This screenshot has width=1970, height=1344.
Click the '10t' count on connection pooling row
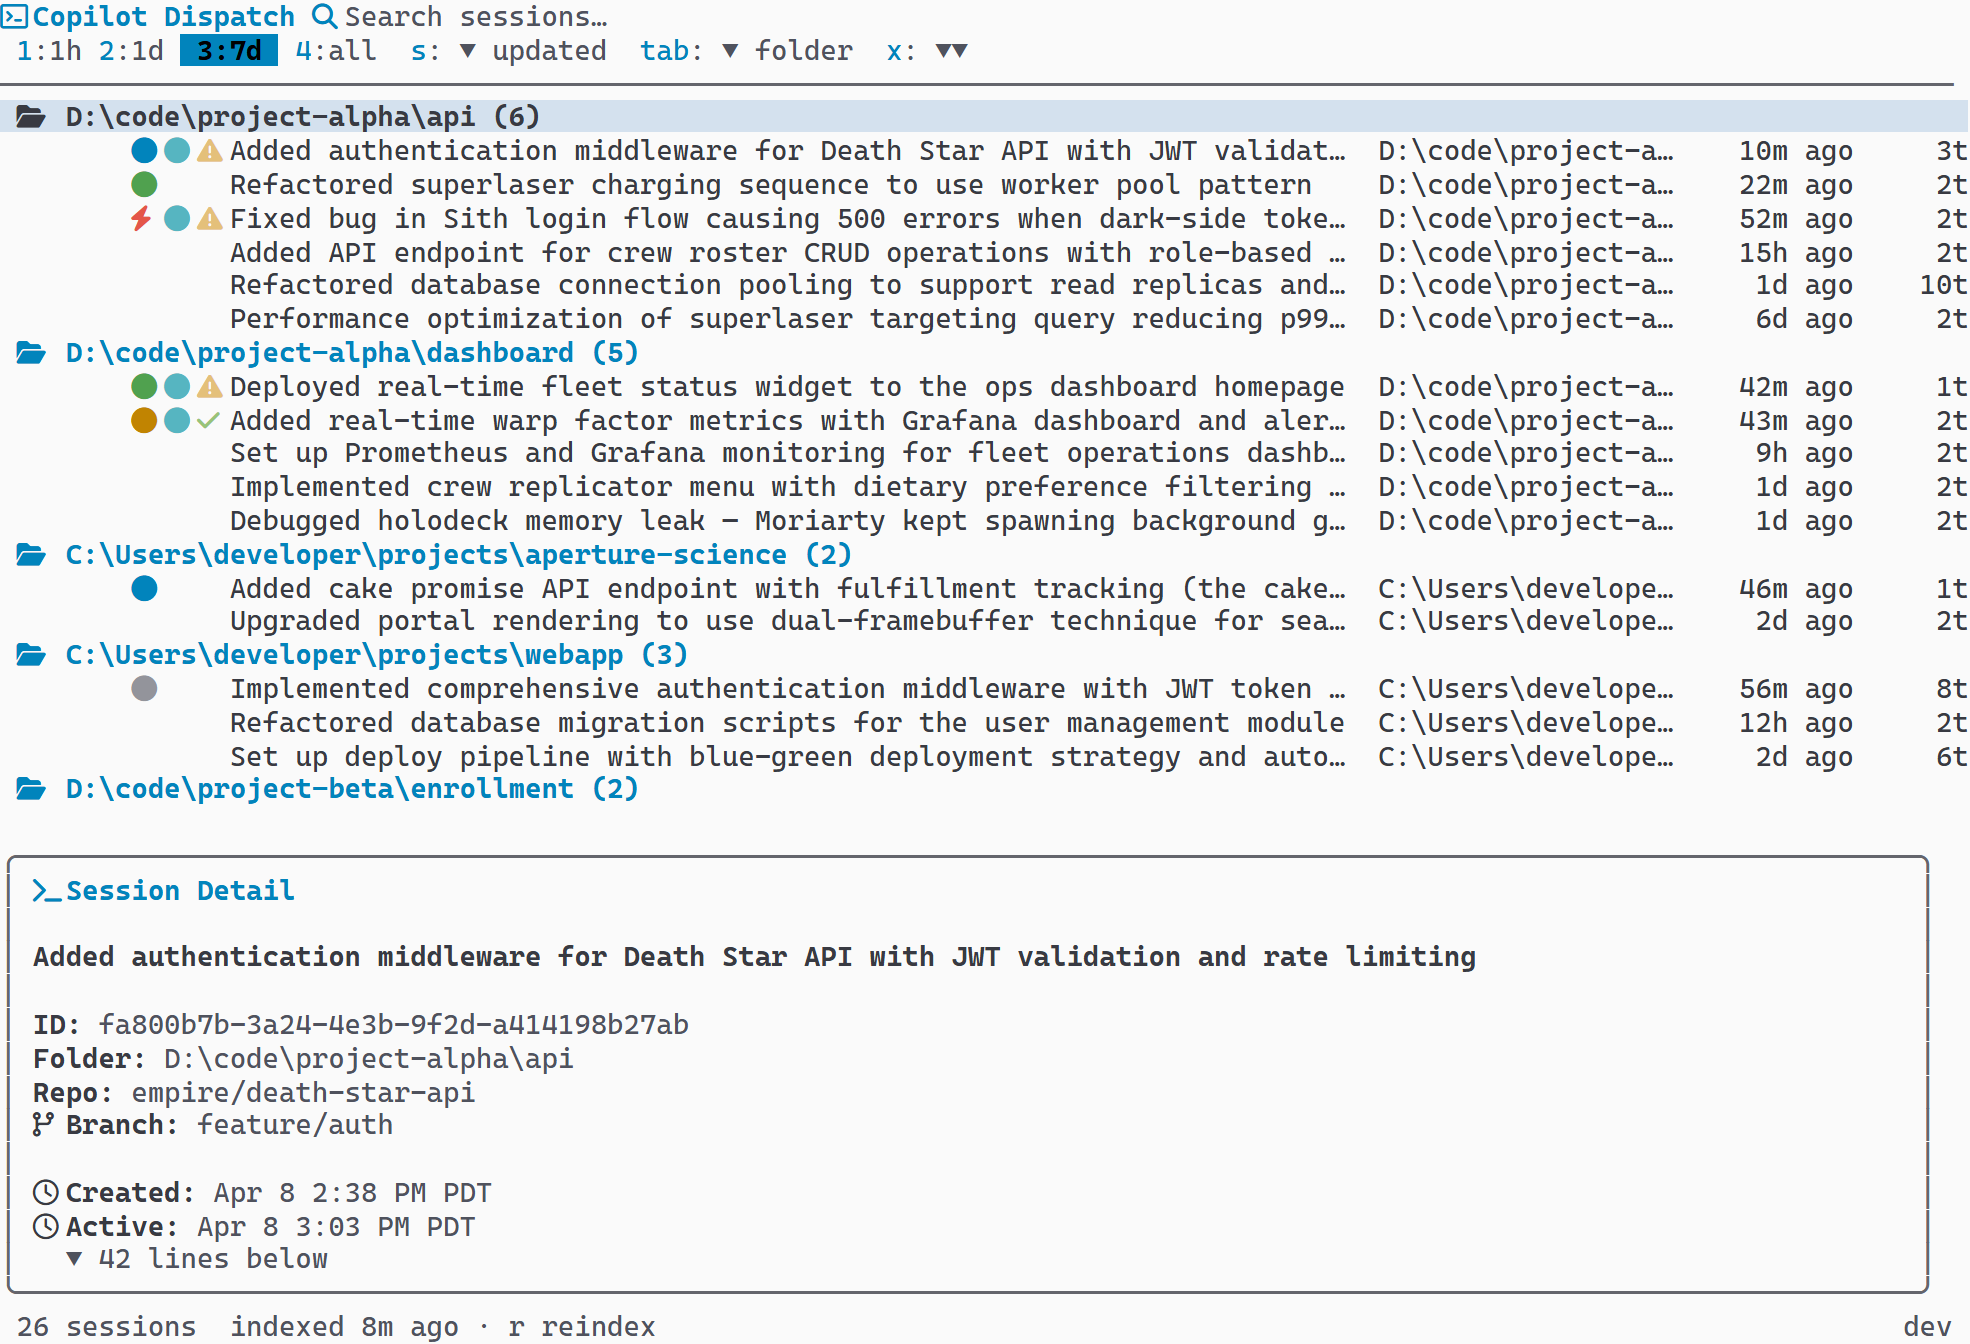[x=1943, y=285]
